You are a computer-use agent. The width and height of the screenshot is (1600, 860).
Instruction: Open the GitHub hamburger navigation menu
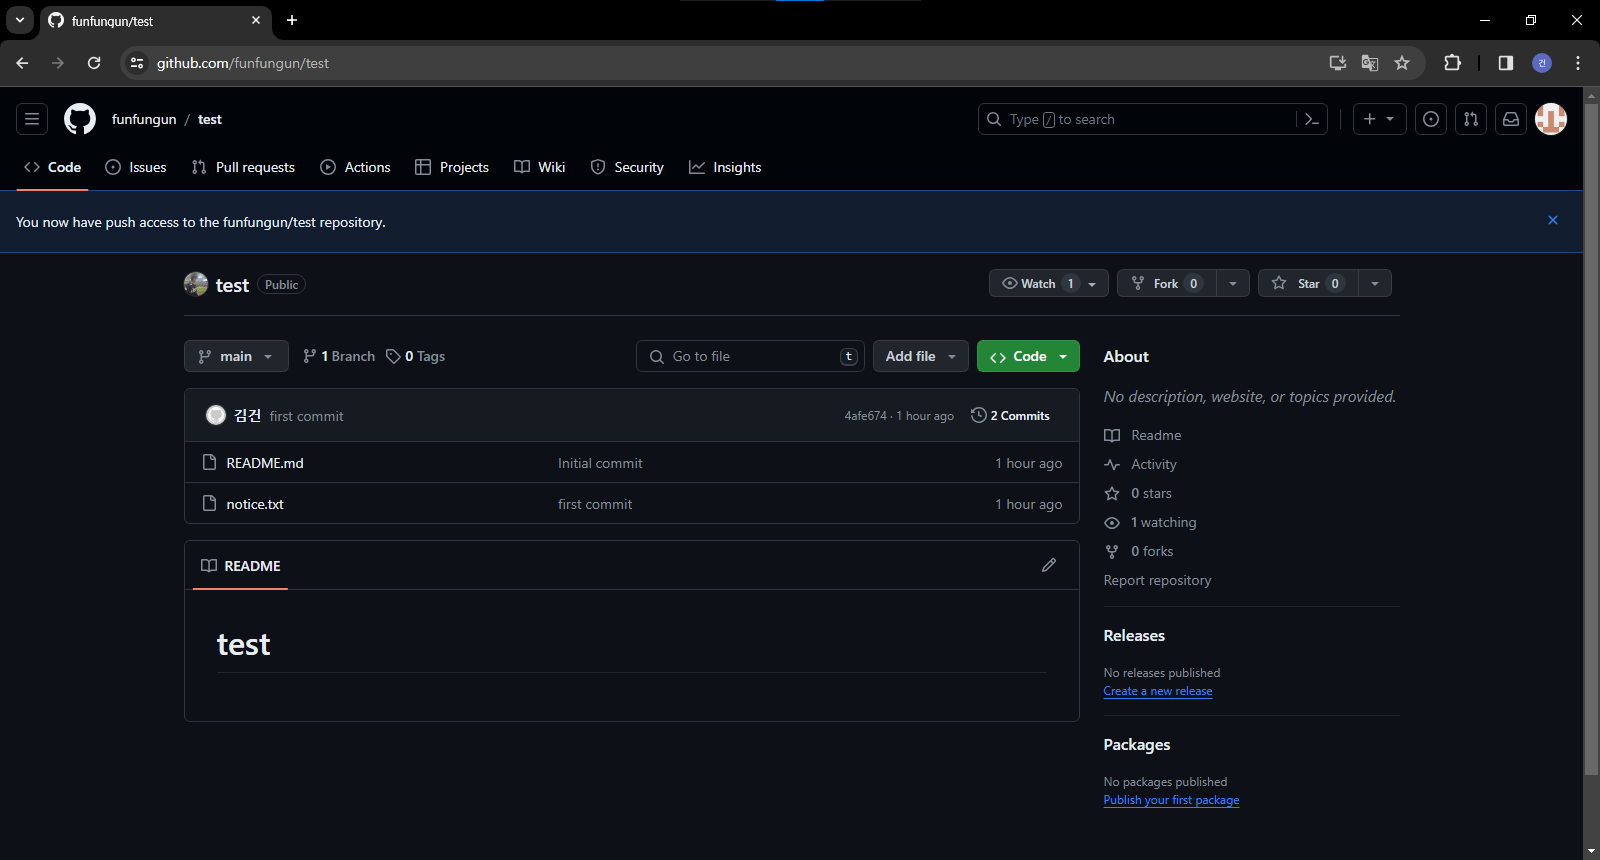point(32,119)
